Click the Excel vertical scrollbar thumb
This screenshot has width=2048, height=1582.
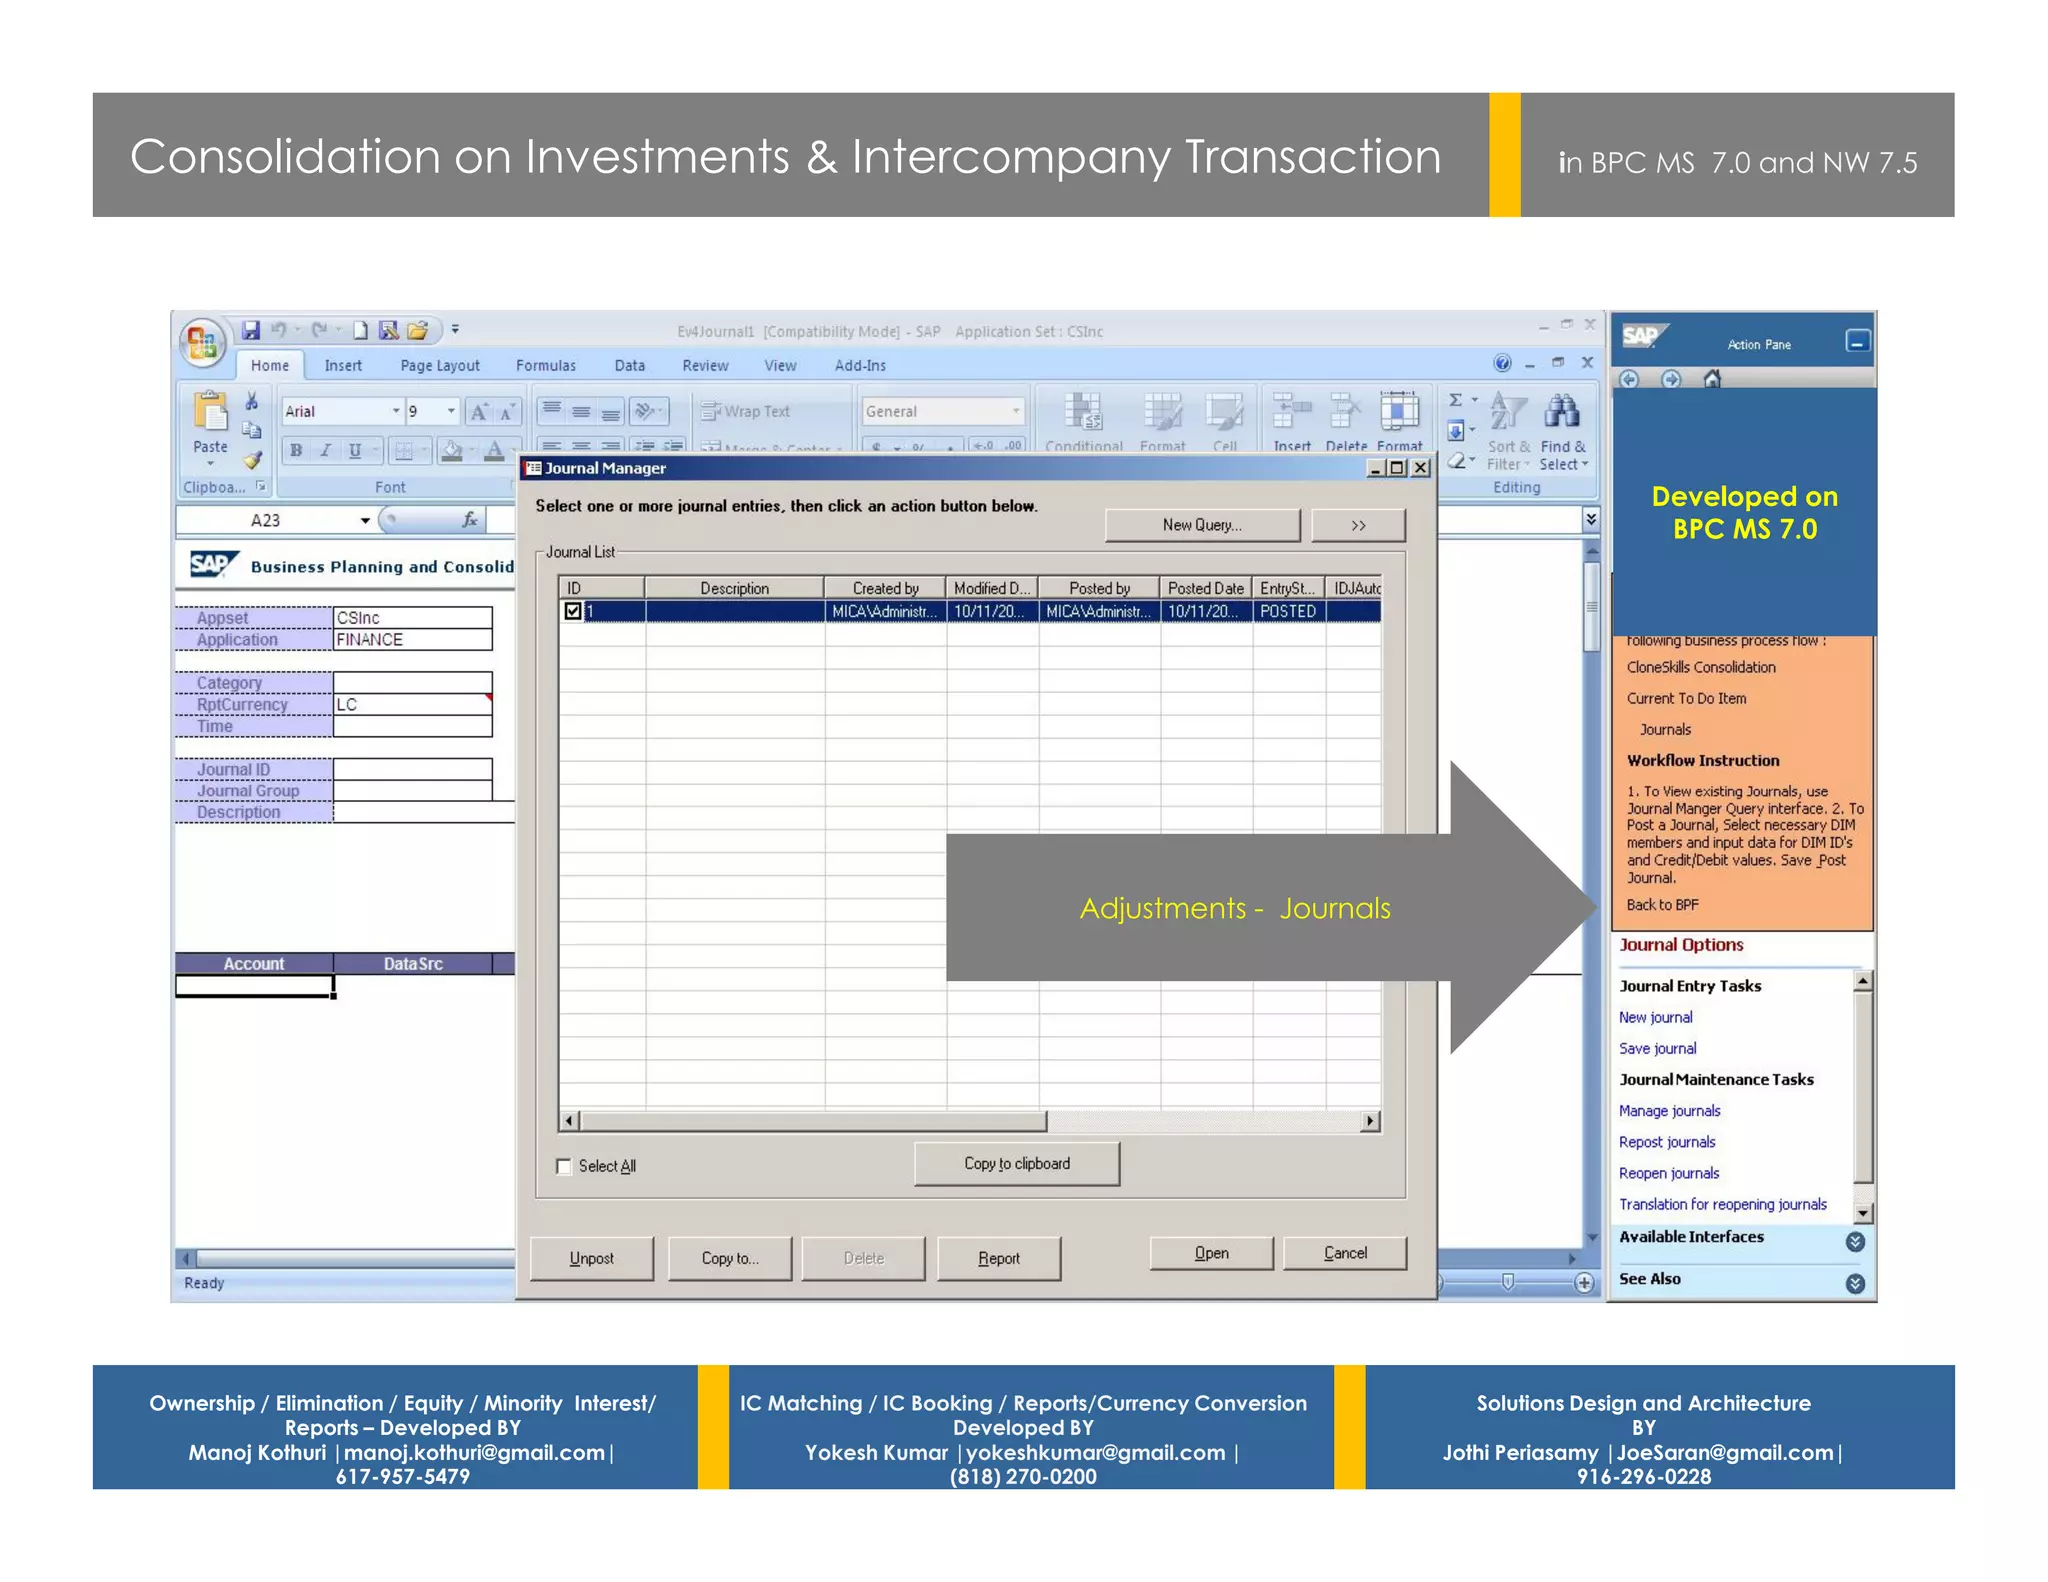[x=1591, y=607]
